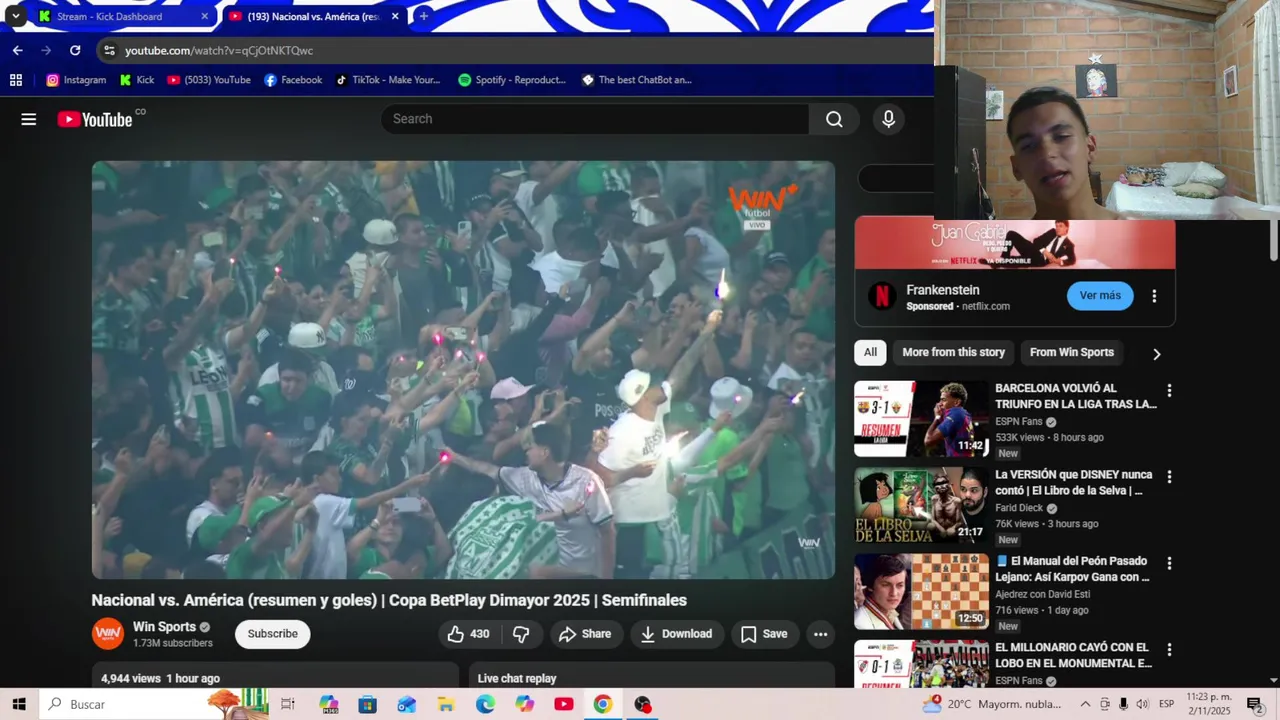Open options for Disney versión video
The height and width of the screenshot is (720, 1280).
pos(1168,477)
